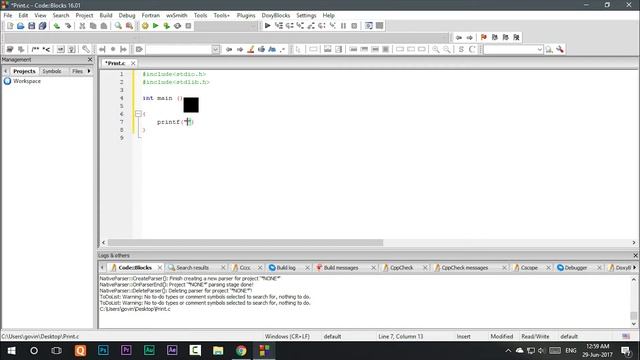The width and height of the screenshot is (640, 360).
Task: Run search using the magnifier beside the rightmost combo box
Action: pyautogui.click(x=549, y=49)
